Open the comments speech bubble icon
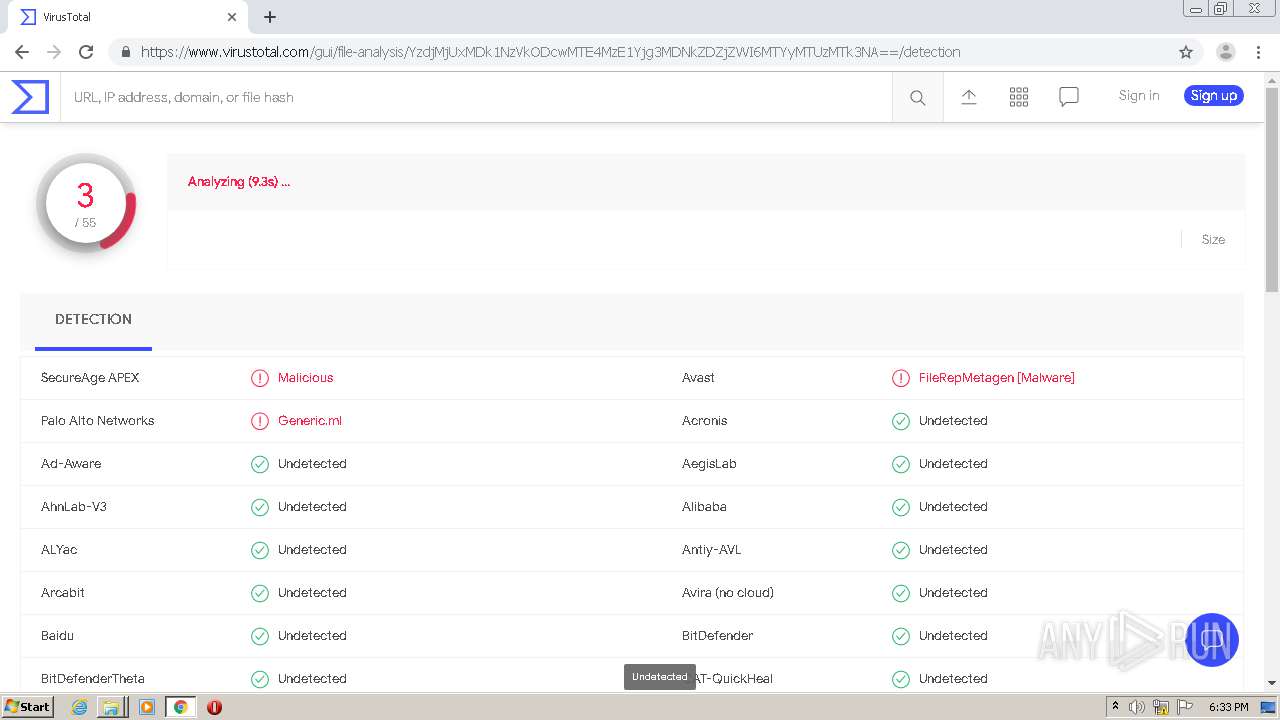The width and height of the screenshot is (1280, 720). tap(1069, 97)
